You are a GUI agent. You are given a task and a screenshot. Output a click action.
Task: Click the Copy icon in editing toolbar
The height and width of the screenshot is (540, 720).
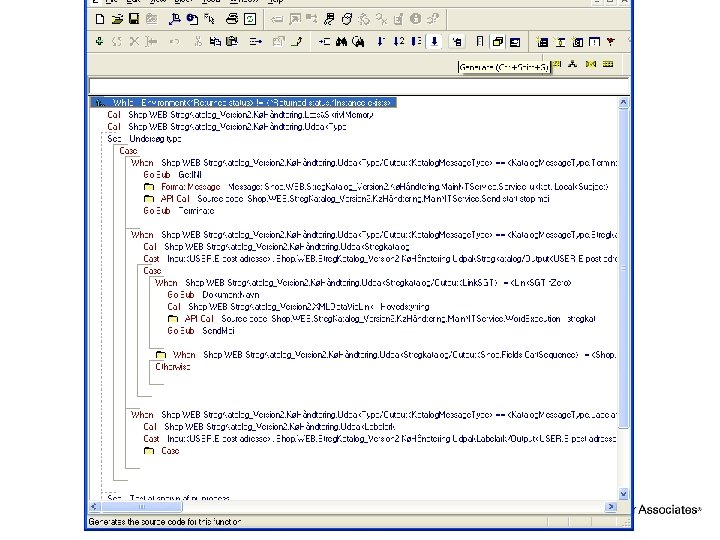click(x=215, y=41)
